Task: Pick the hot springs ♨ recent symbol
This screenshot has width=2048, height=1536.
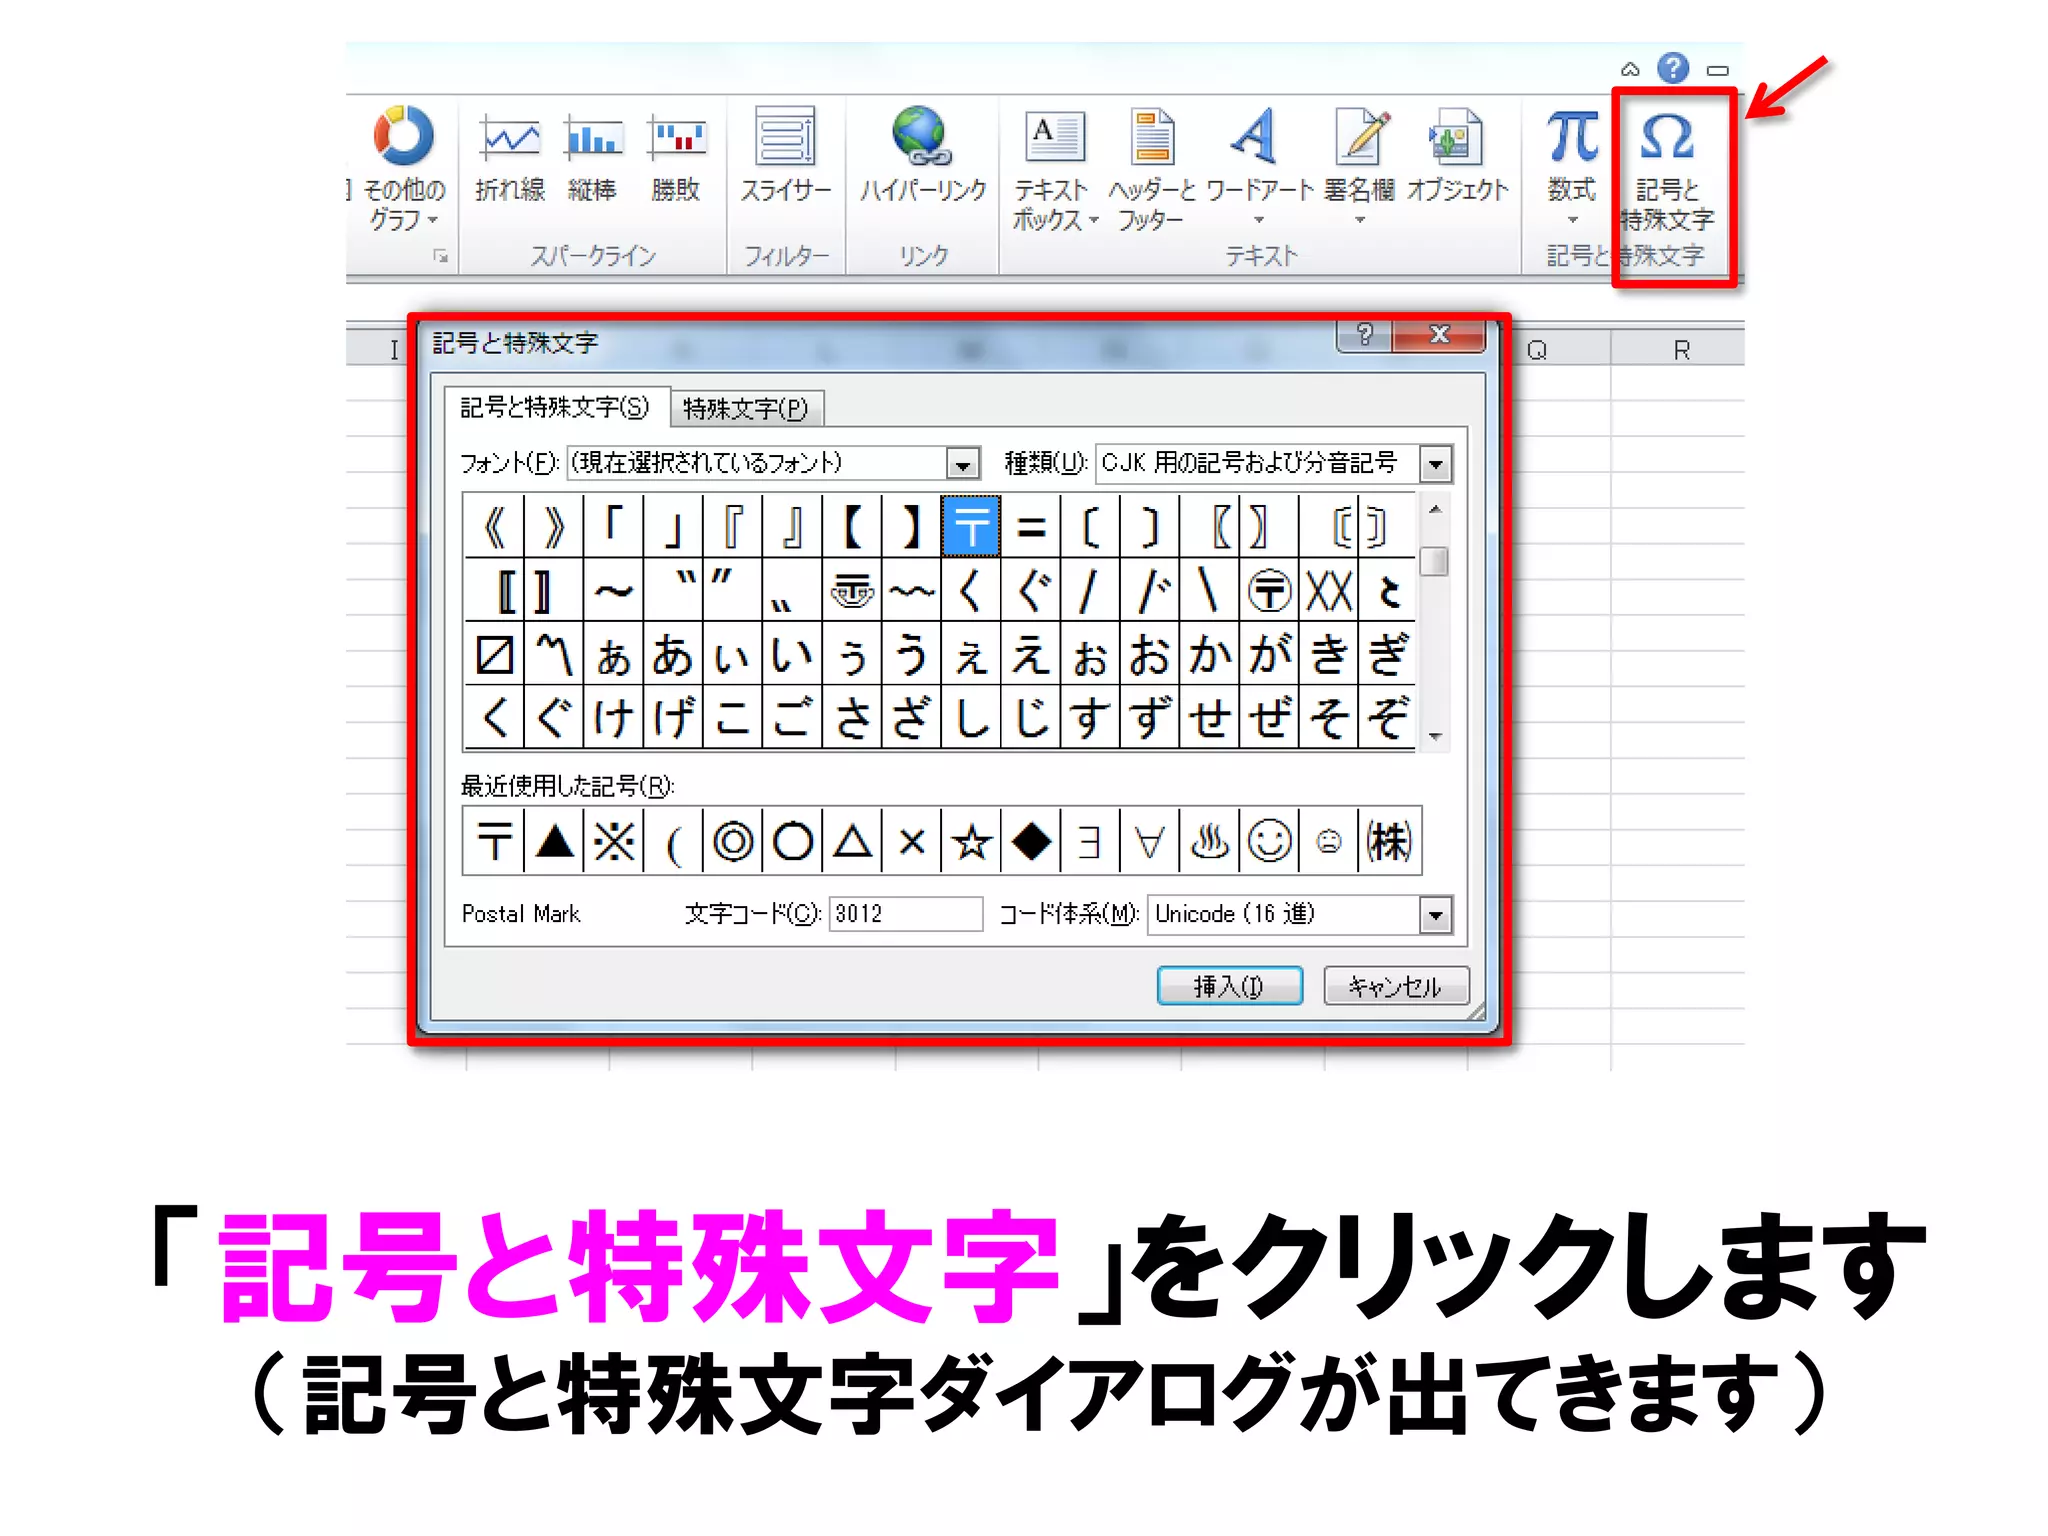Action: [x=1209, y=841]
